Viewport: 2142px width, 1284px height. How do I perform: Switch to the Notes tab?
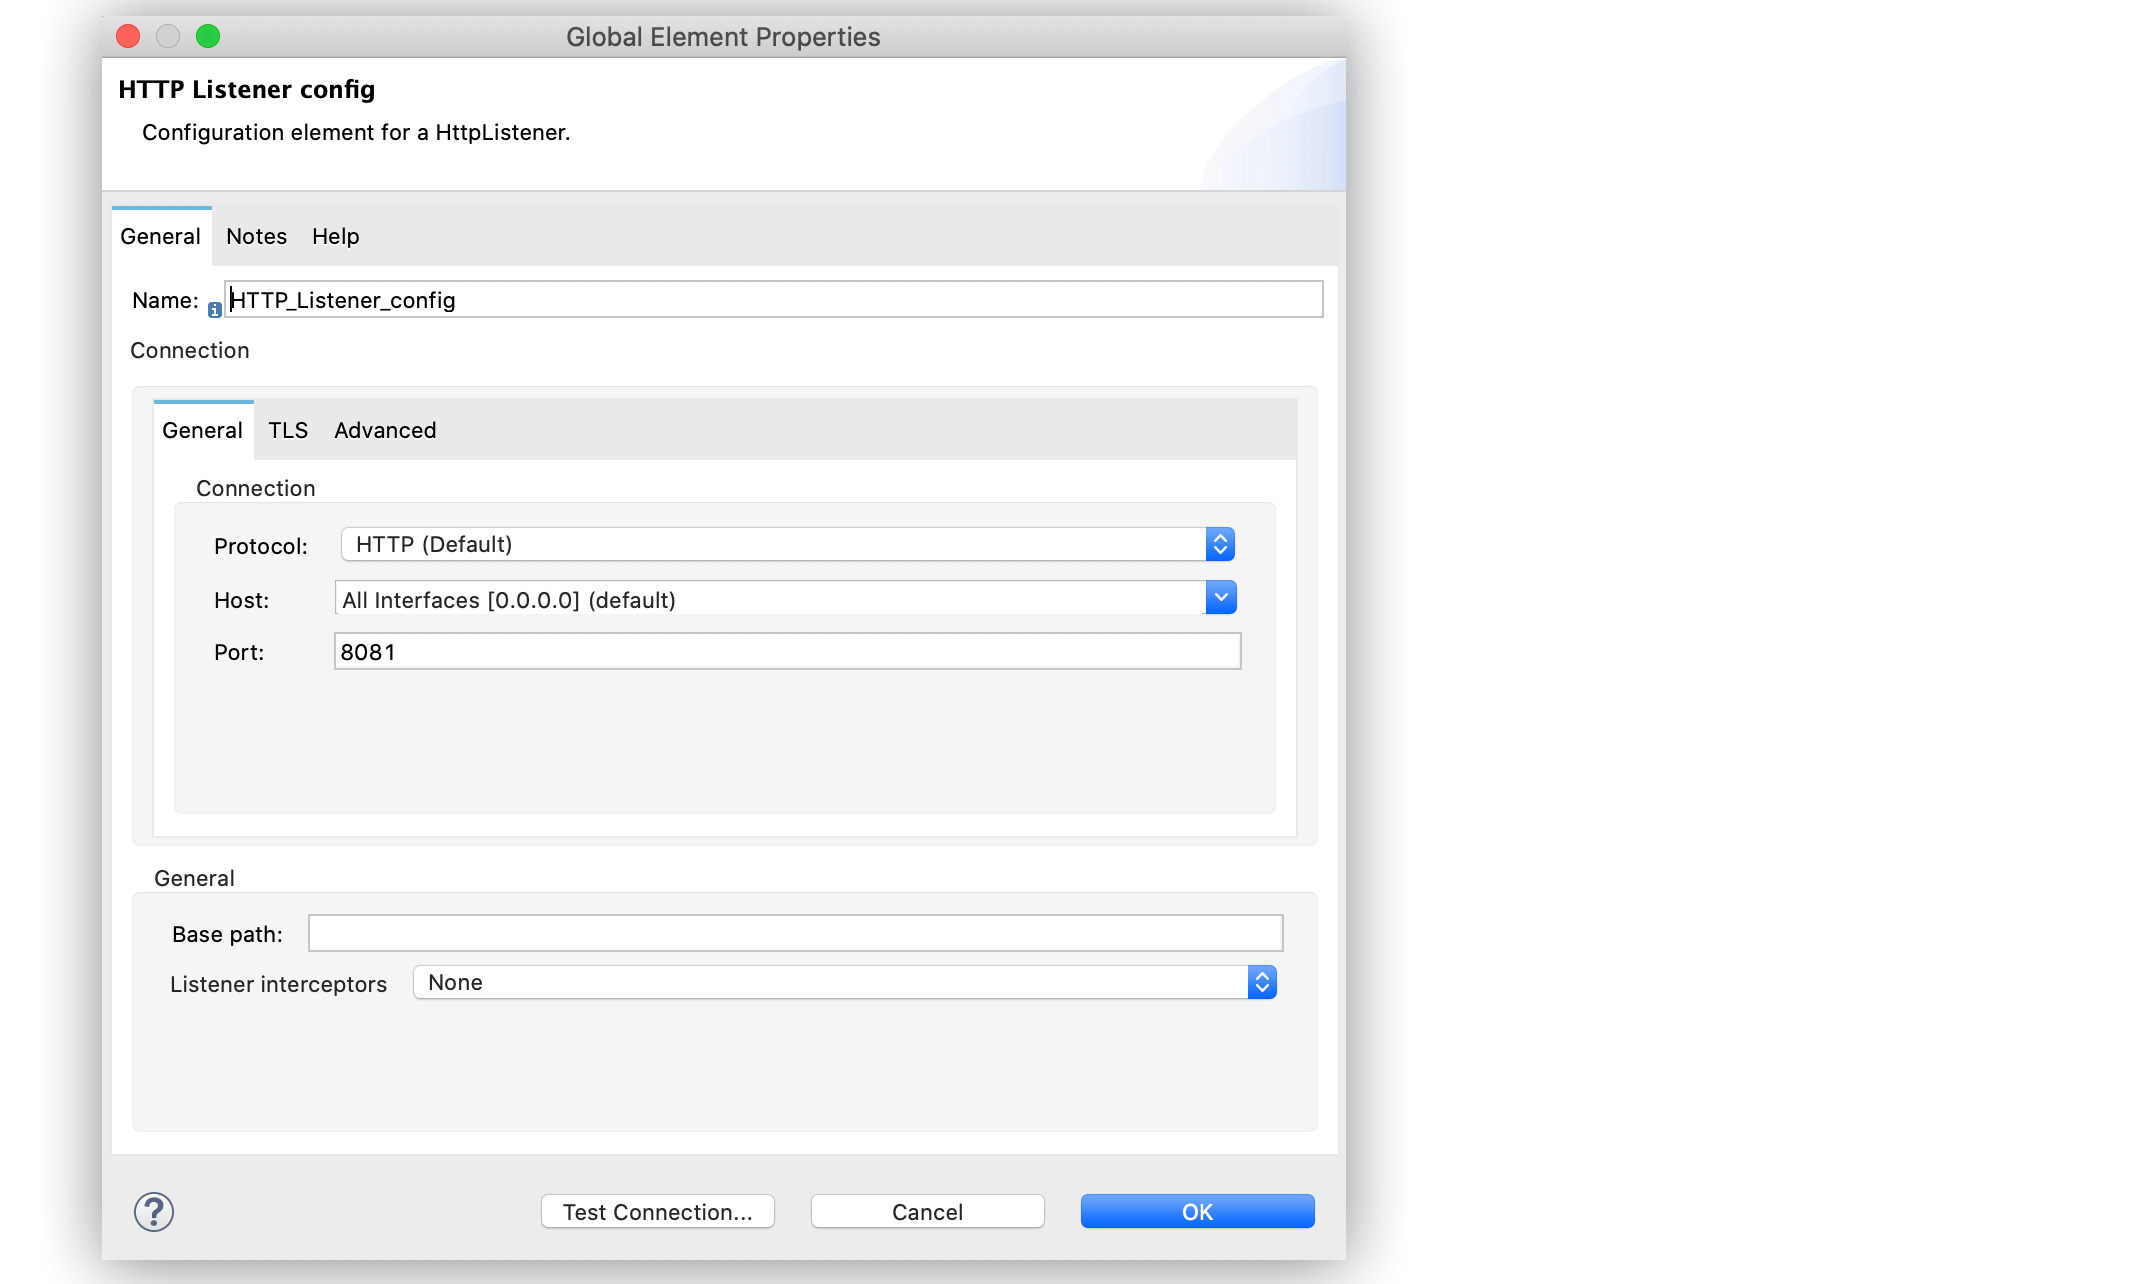[255, 235]
